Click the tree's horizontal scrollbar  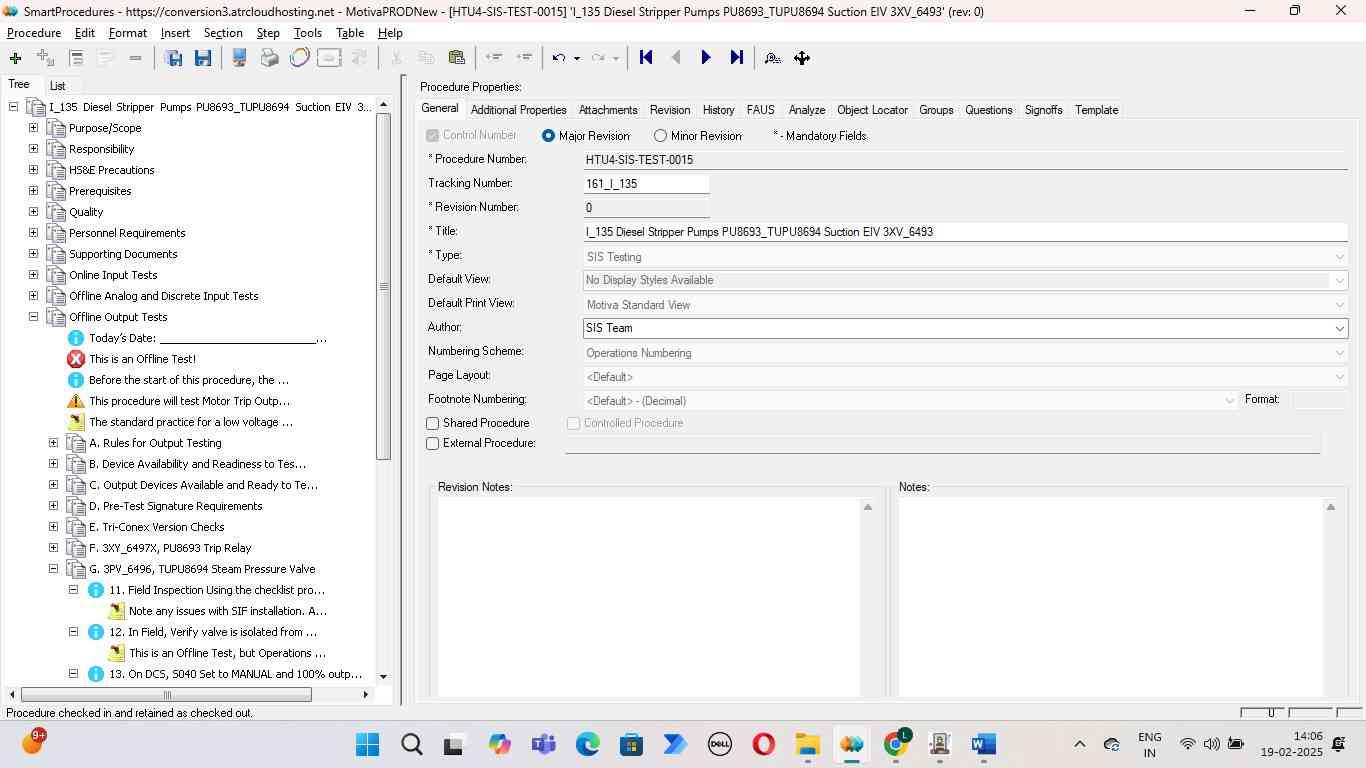(166, 694)
